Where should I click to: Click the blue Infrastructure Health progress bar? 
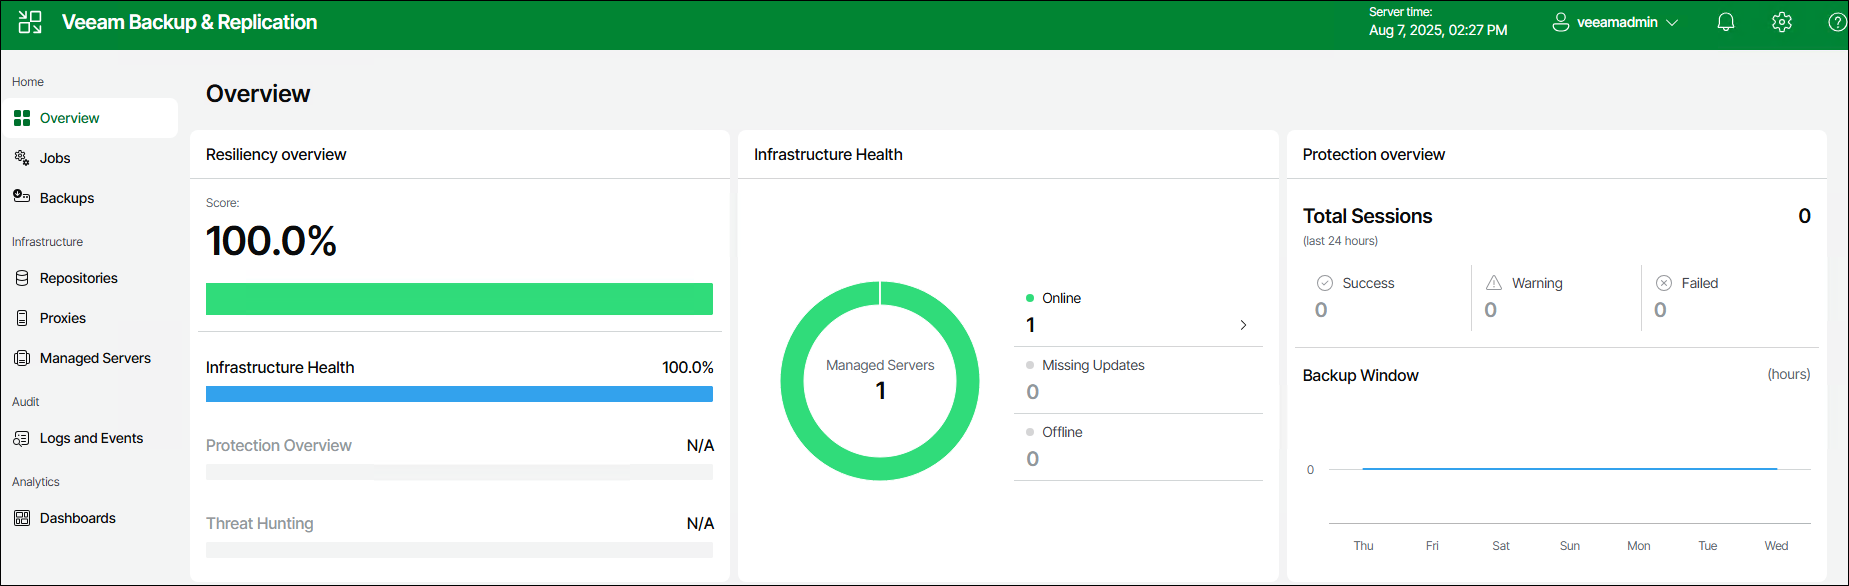(459, 394)
